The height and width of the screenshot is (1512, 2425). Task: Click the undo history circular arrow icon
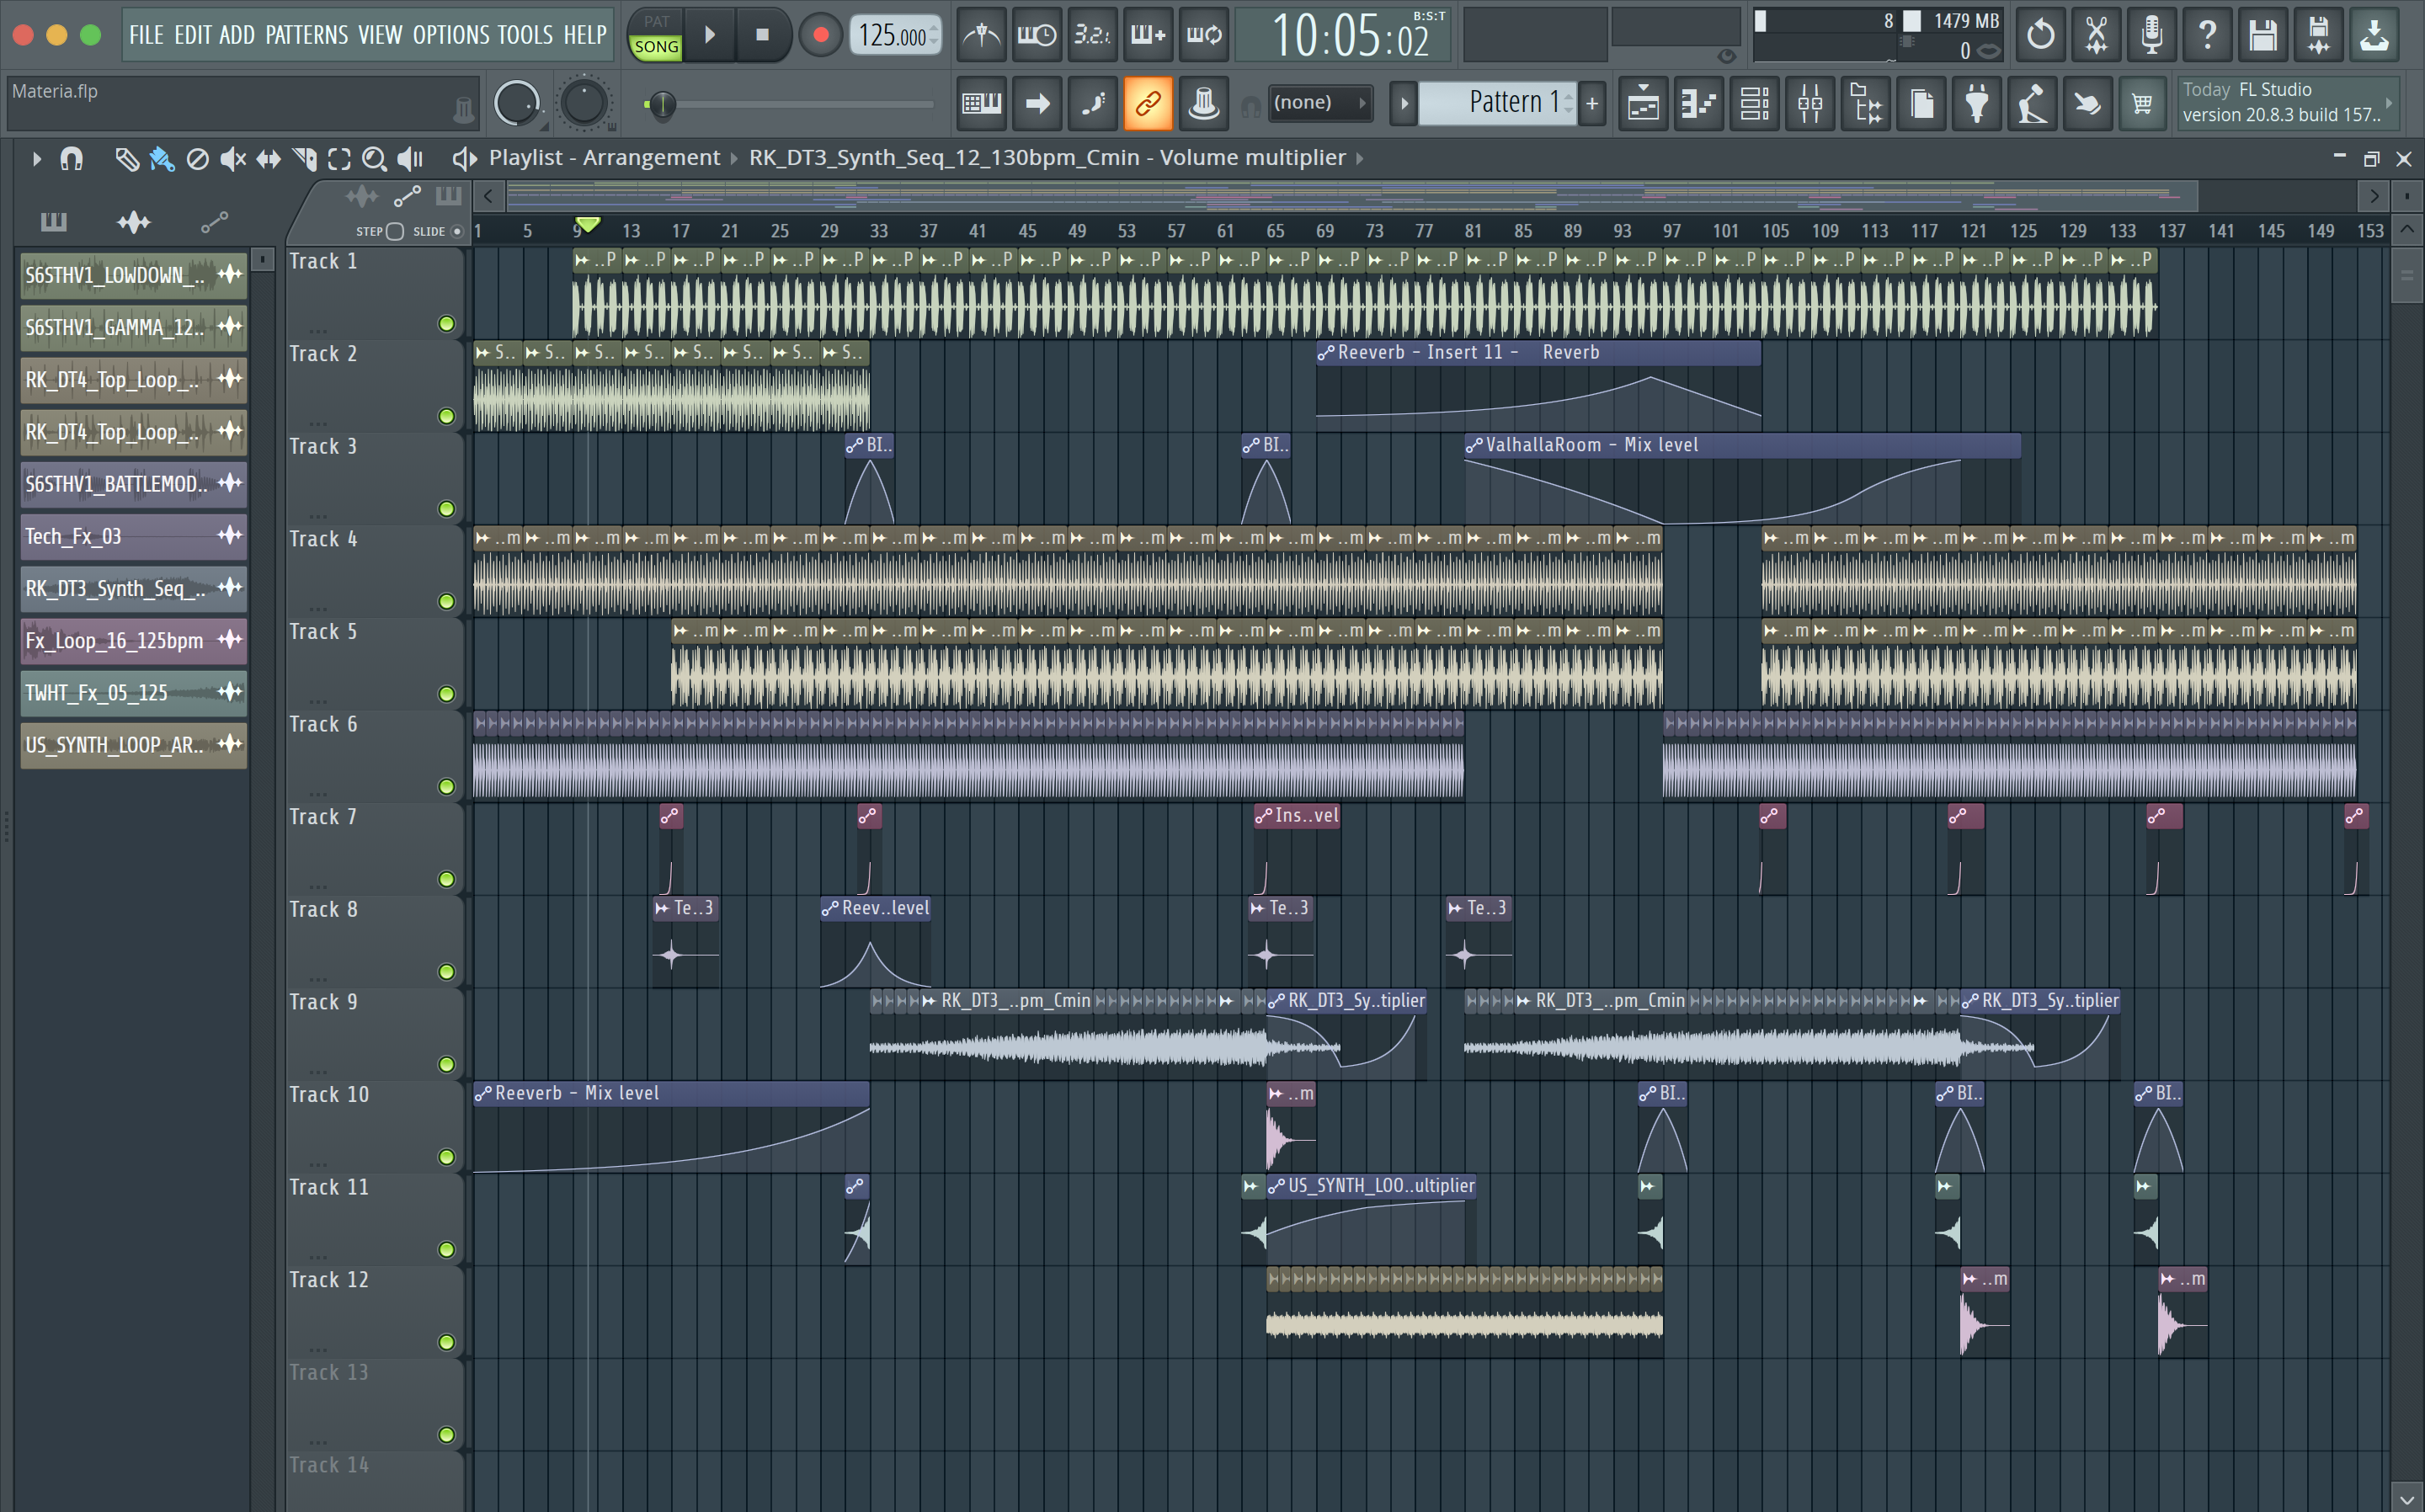point(2041,35)
